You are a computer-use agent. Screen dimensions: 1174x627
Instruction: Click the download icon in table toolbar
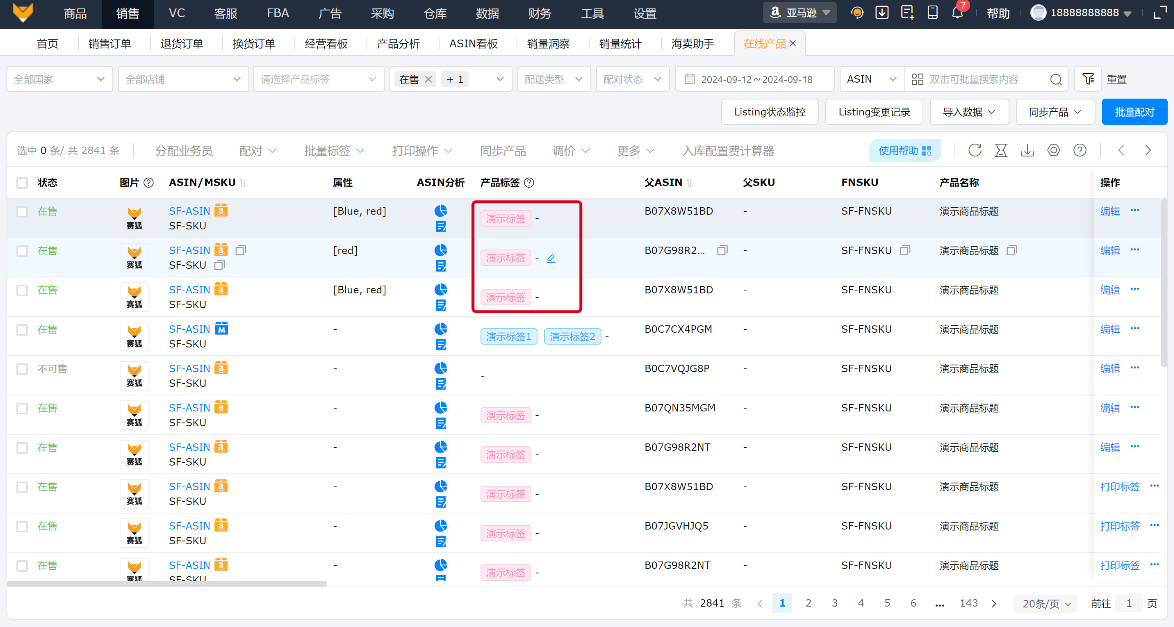point(1027,150)
